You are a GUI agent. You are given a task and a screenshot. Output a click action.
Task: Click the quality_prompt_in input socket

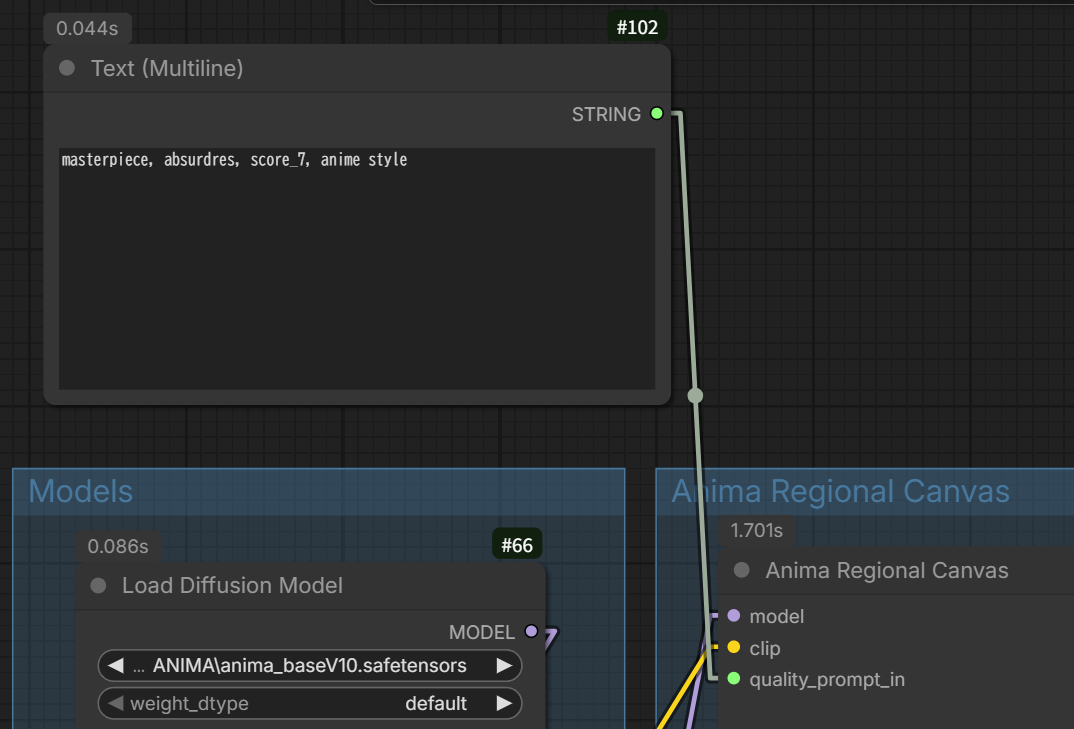tap(734, 678)
